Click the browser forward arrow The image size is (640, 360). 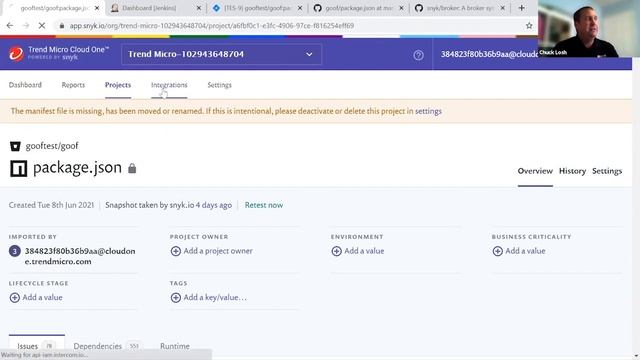tap(26, 25)
